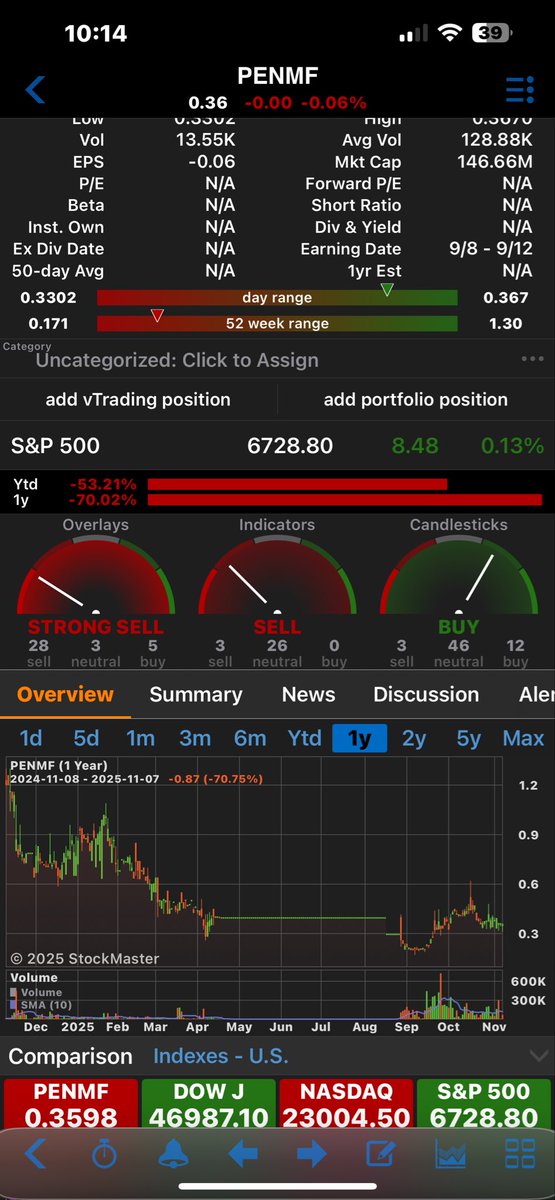Screen dimensions: 555x1200
Task: Tap the Avg Vol value 128.88K
Action: pyautogui.click(x=497, y=140)
